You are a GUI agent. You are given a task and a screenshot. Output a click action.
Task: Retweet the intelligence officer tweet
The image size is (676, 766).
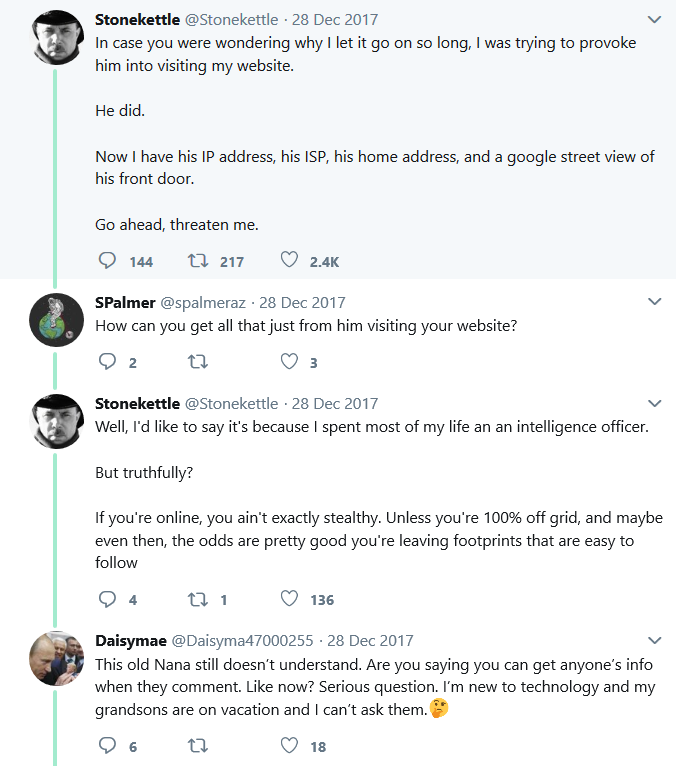pos(198,599)
